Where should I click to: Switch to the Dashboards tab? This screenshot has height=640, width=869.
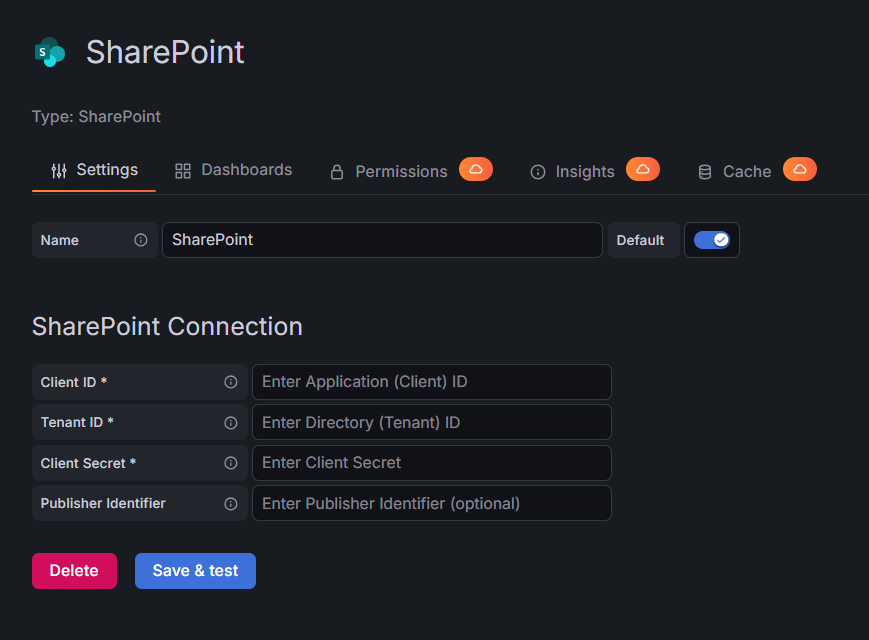(x=233, y=170)
